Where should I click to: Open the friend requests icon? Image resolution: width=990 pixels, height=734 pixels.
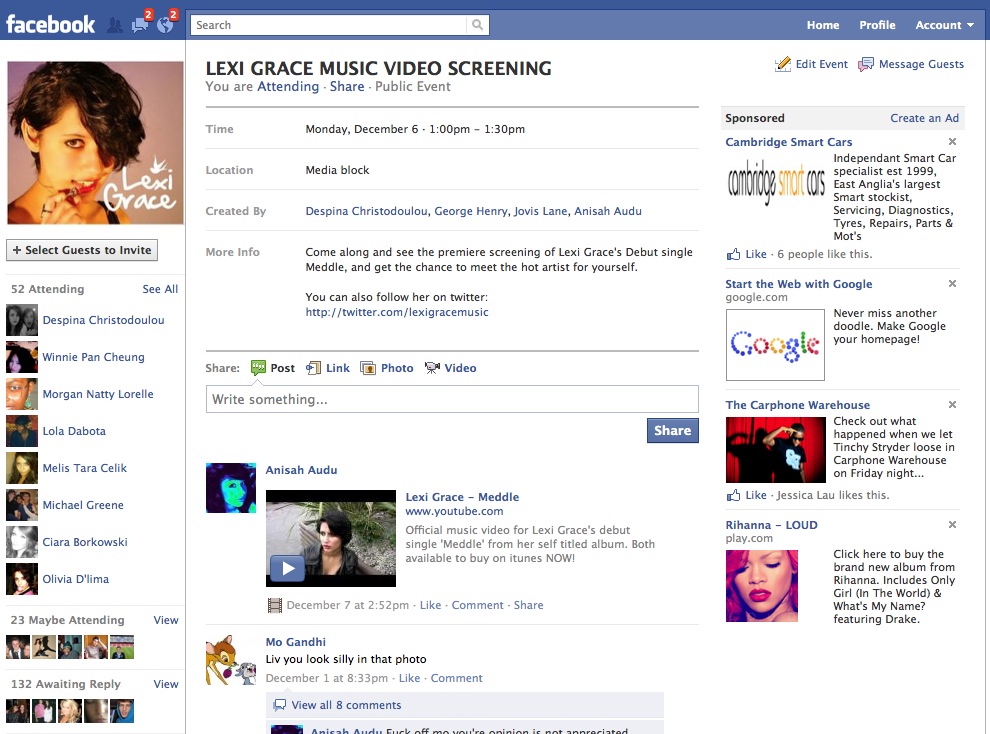tap(115, 25)
